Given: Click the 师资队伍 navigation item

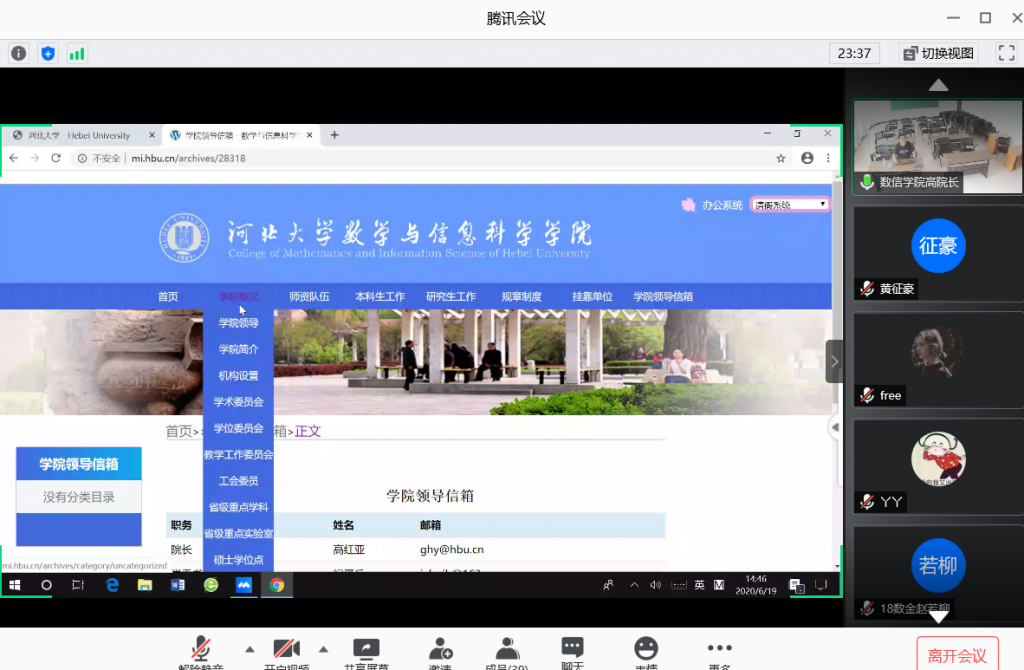Looking at the screenshot, I should coord(309,296).
